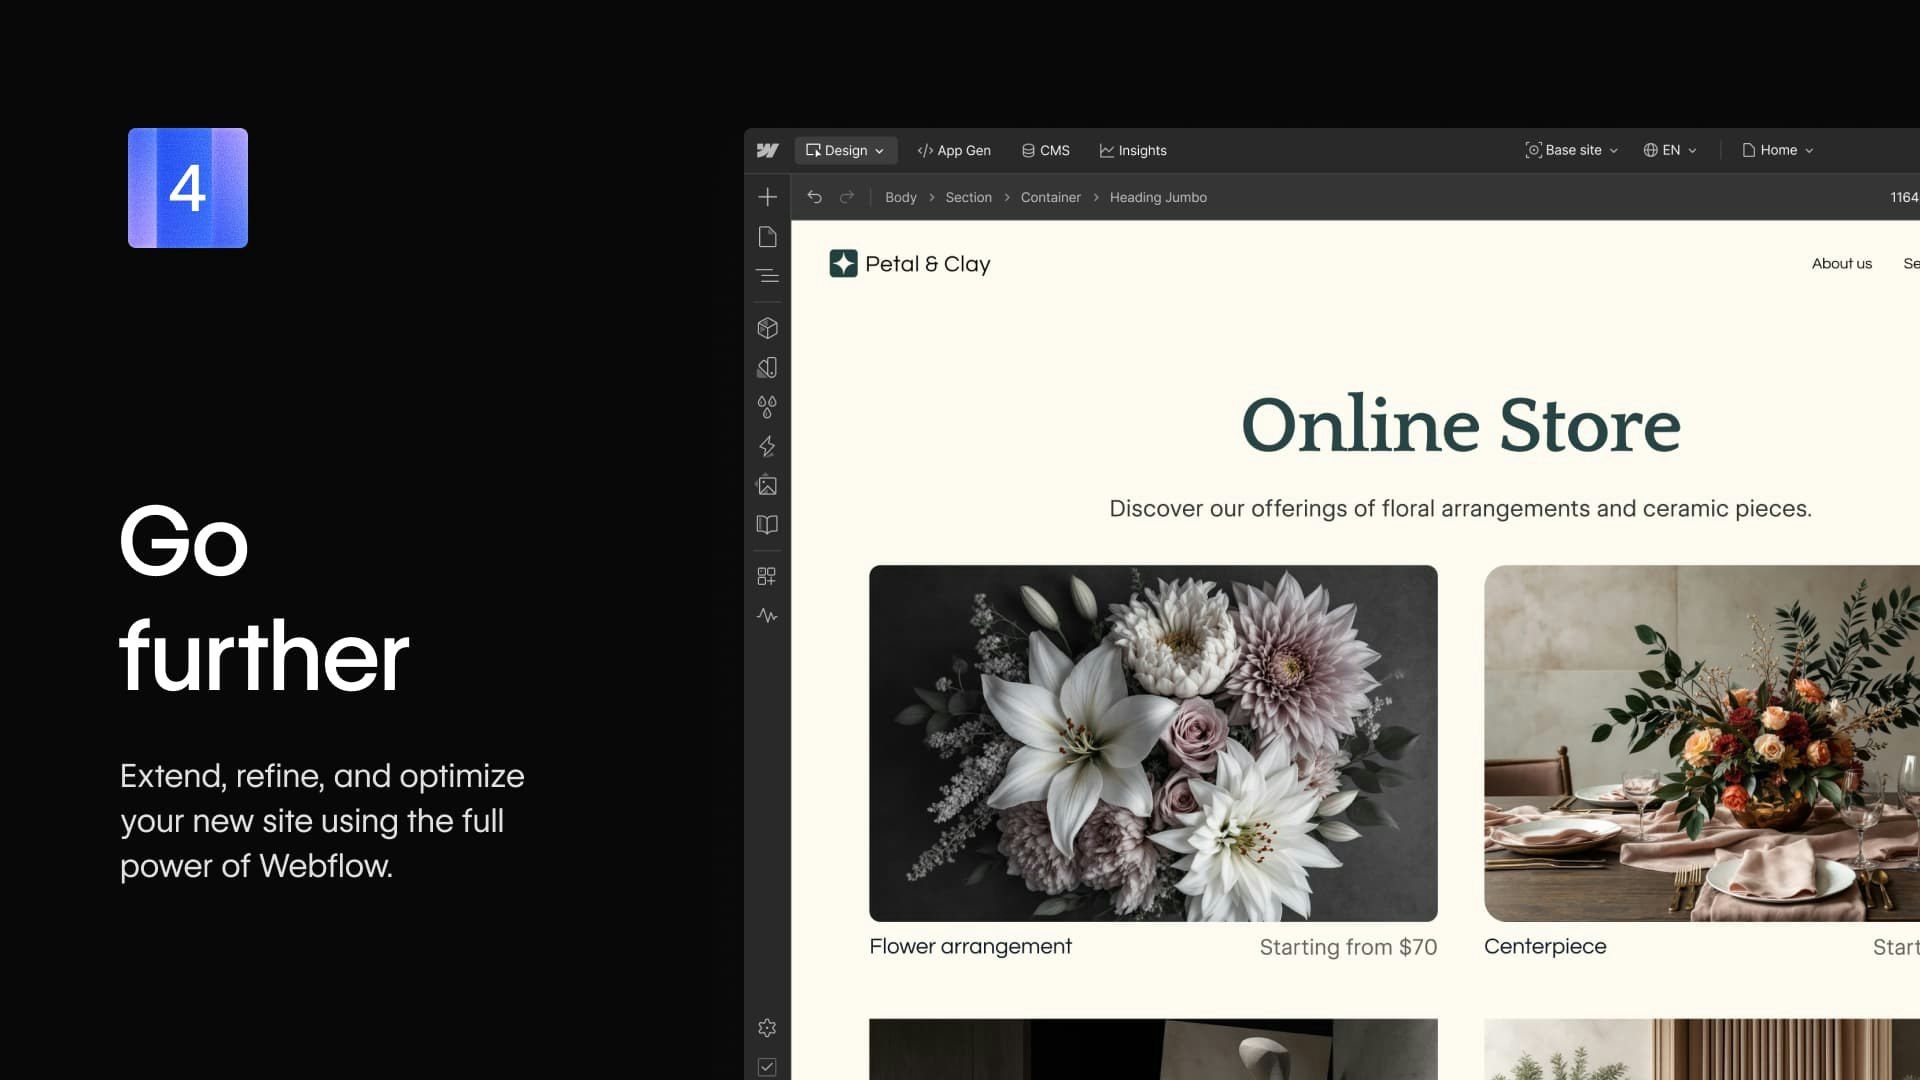This screenshot has height=1080, width=1920.
Task: Open the Variables panel
Action: [x=767, y=407]
